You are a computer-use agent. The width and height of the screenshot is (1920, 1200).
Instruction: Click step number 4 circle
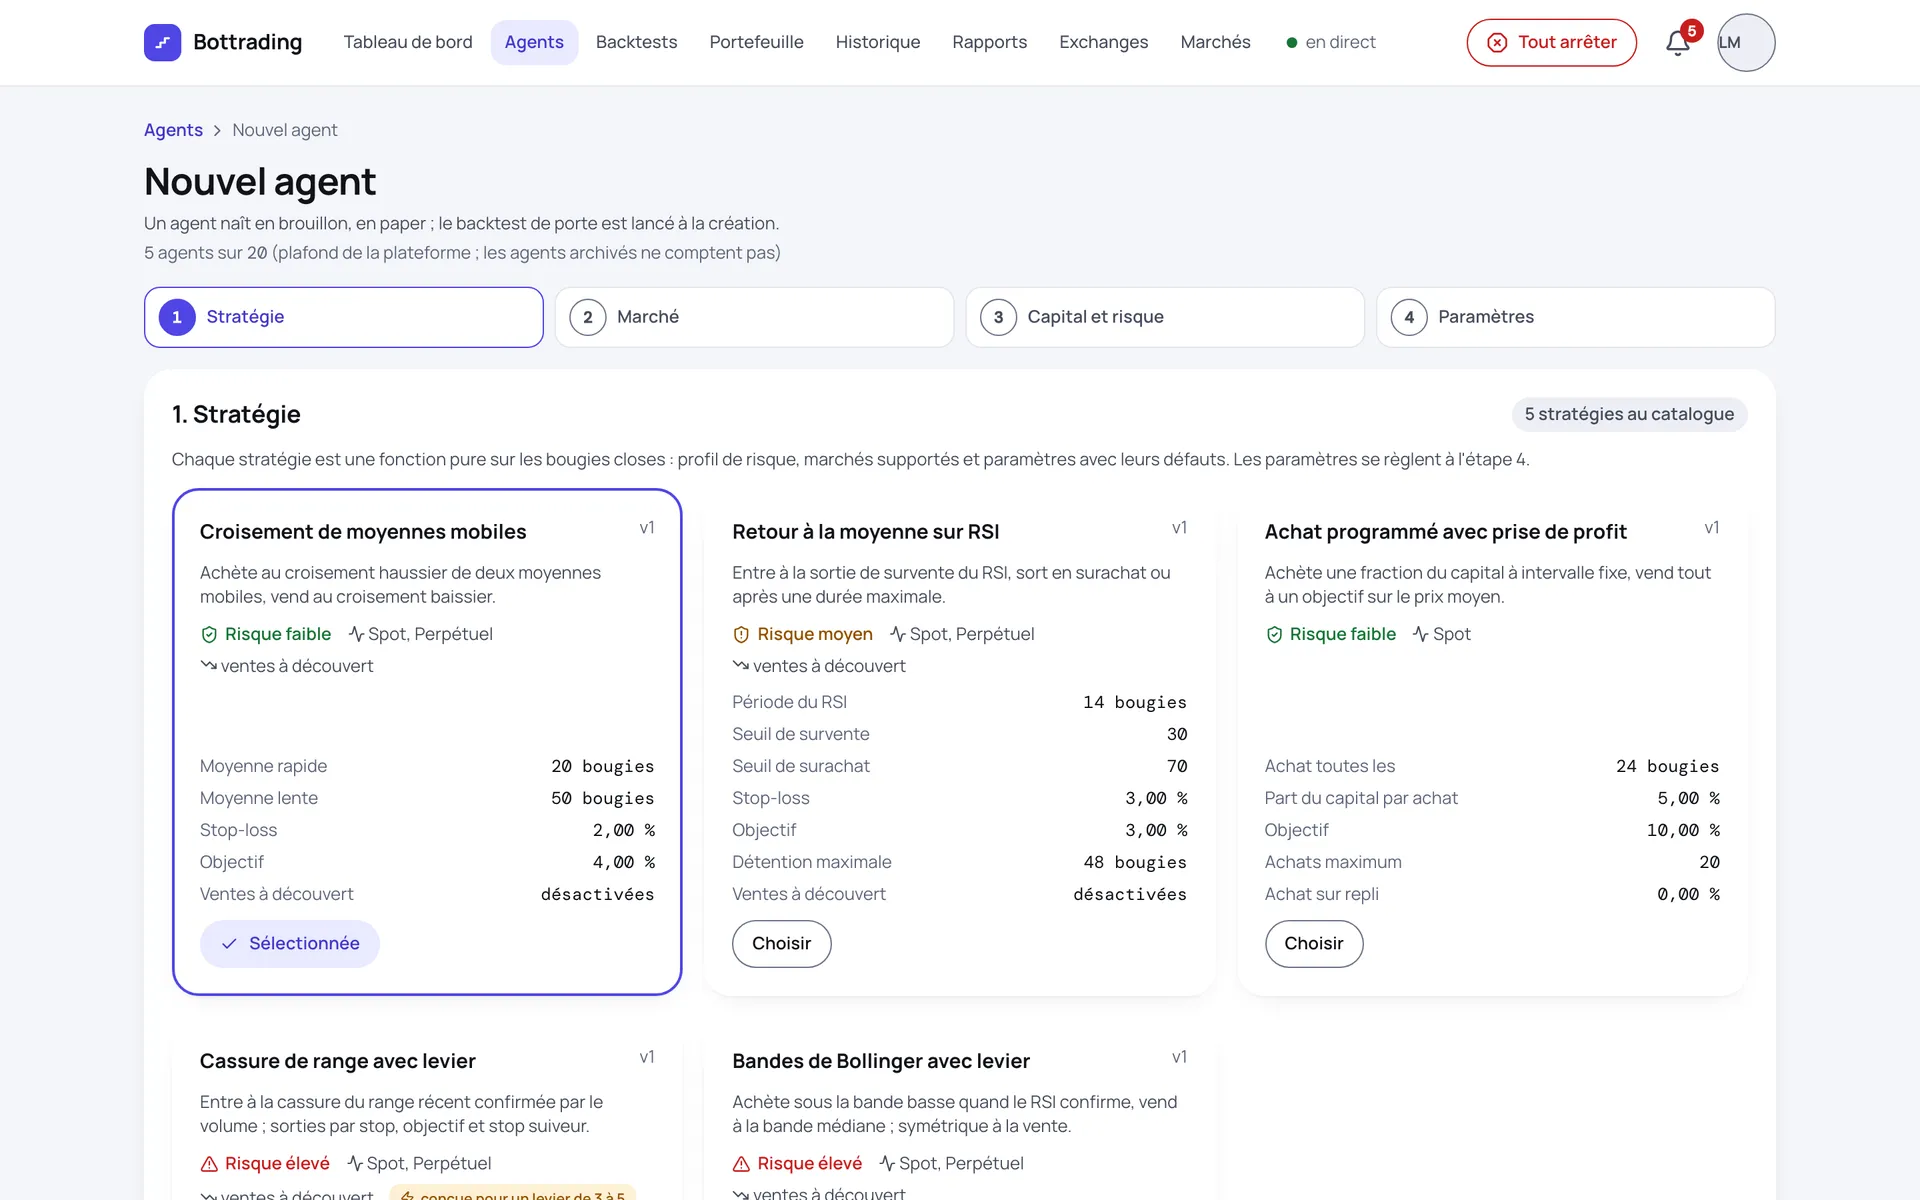point(1409,317)
